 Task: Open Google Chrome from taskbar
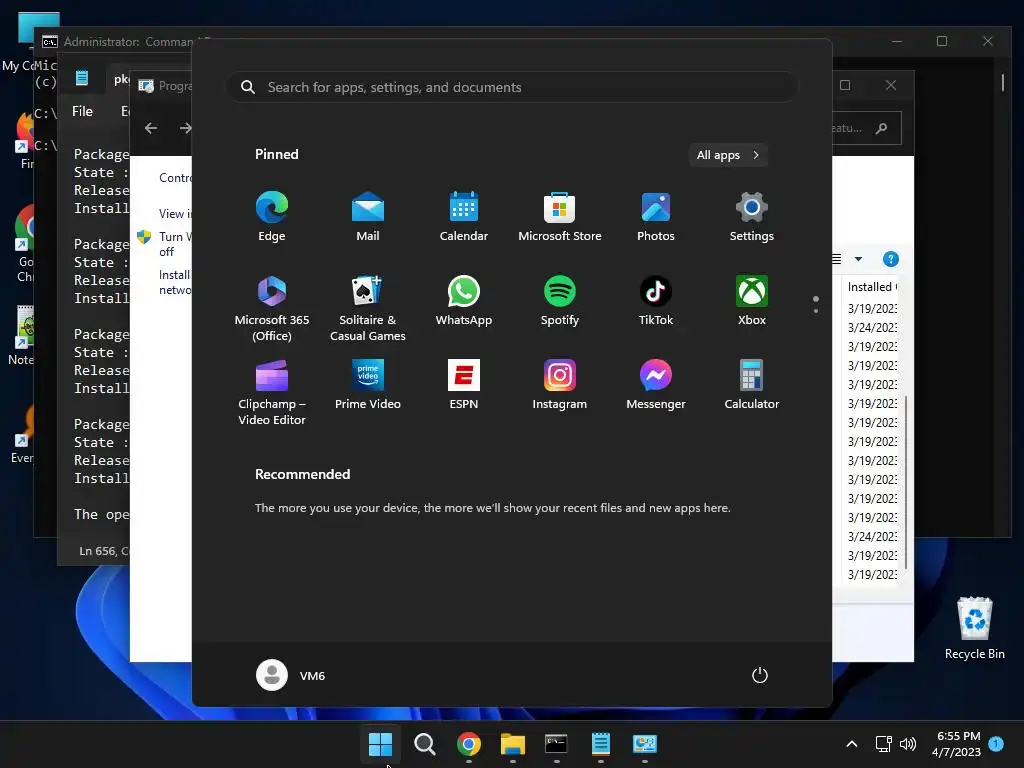468,743
